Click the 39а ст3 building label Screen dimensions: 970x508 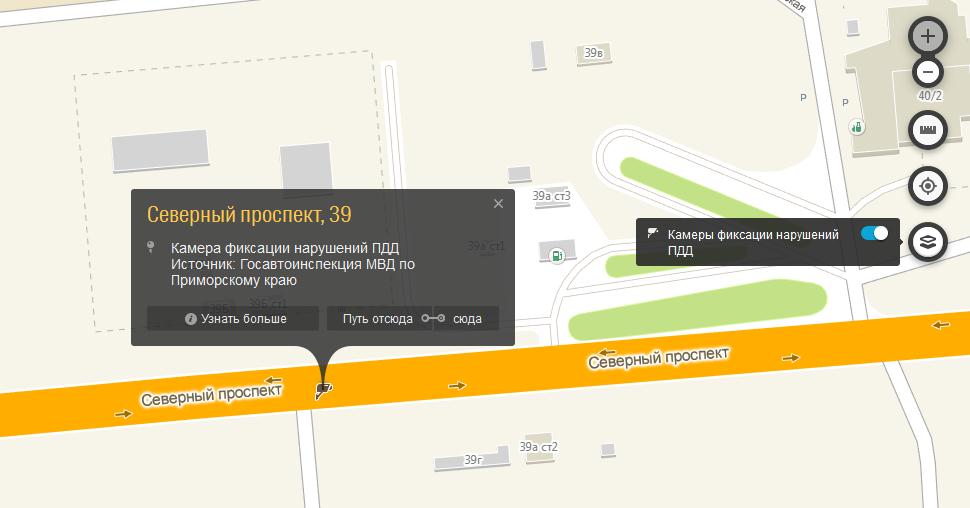pyautogui.click(x=552, y=196)
